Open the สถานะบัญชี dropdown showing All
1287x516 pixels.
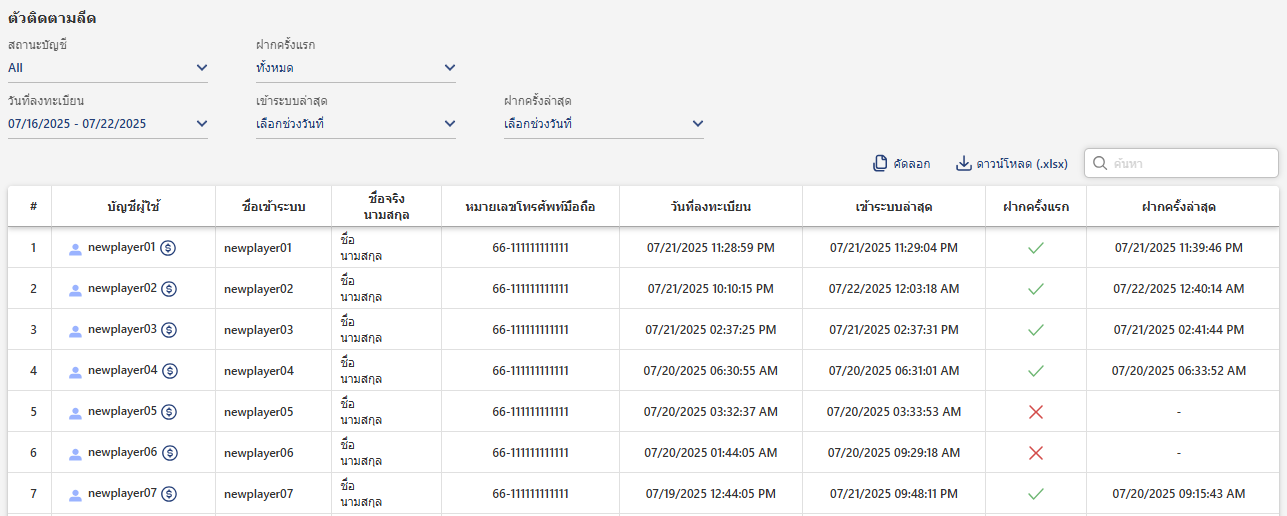pyautogui.click(x=108, y=68)
